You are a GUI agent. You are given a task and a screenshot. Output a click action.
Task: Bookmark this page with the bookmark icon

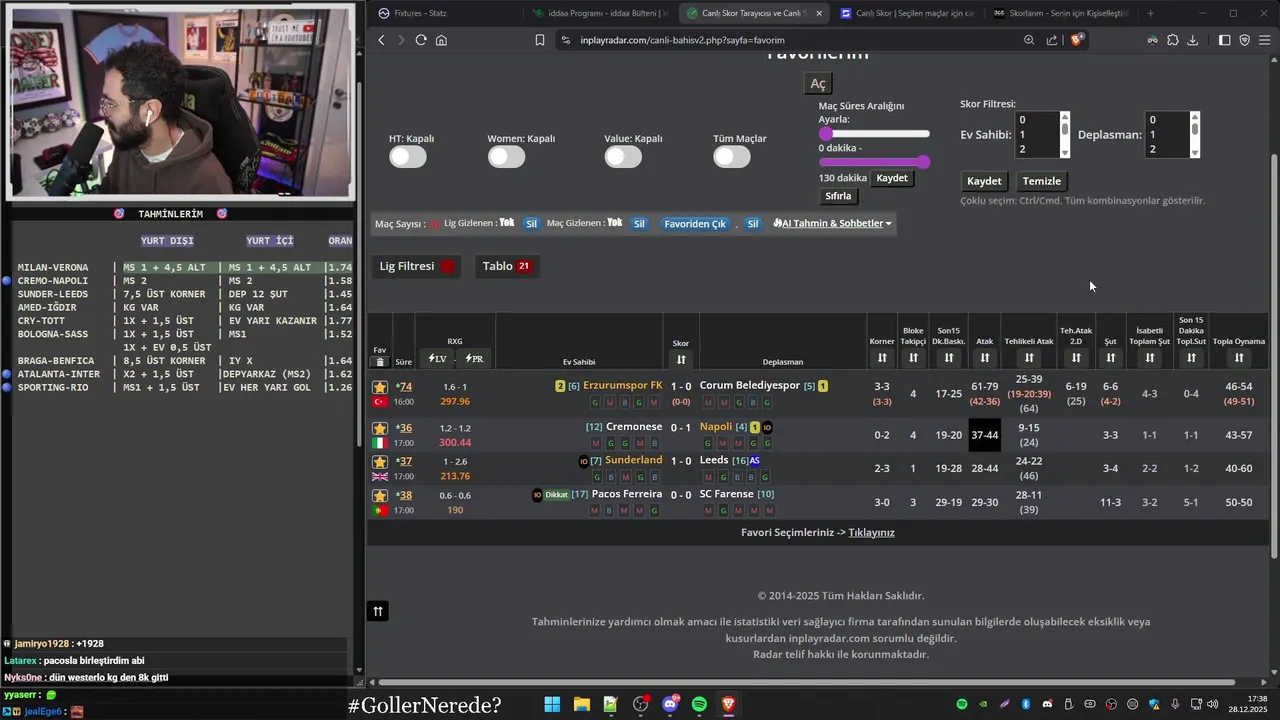[x=540, y=40]
